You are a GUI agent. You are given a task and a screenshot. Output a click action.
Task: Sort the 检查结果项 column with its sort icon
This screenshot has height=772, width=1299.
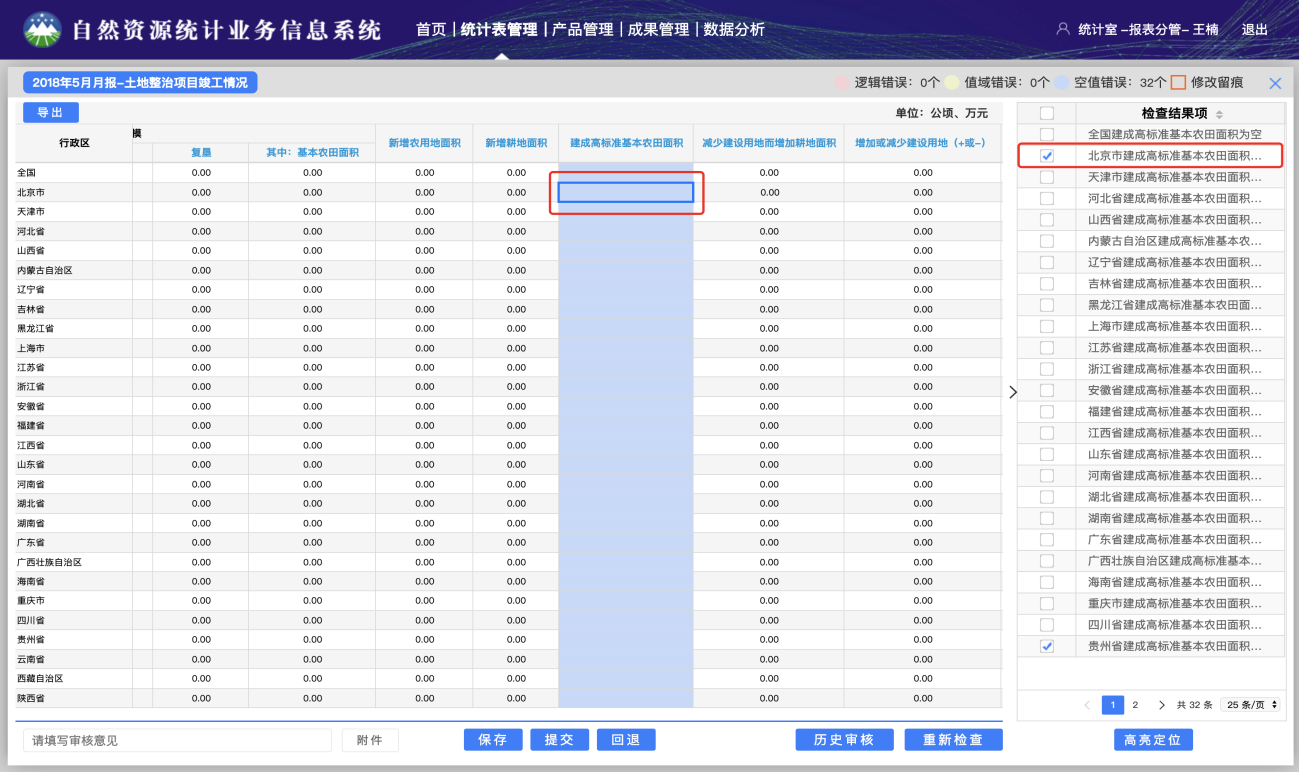point(1219,114)
